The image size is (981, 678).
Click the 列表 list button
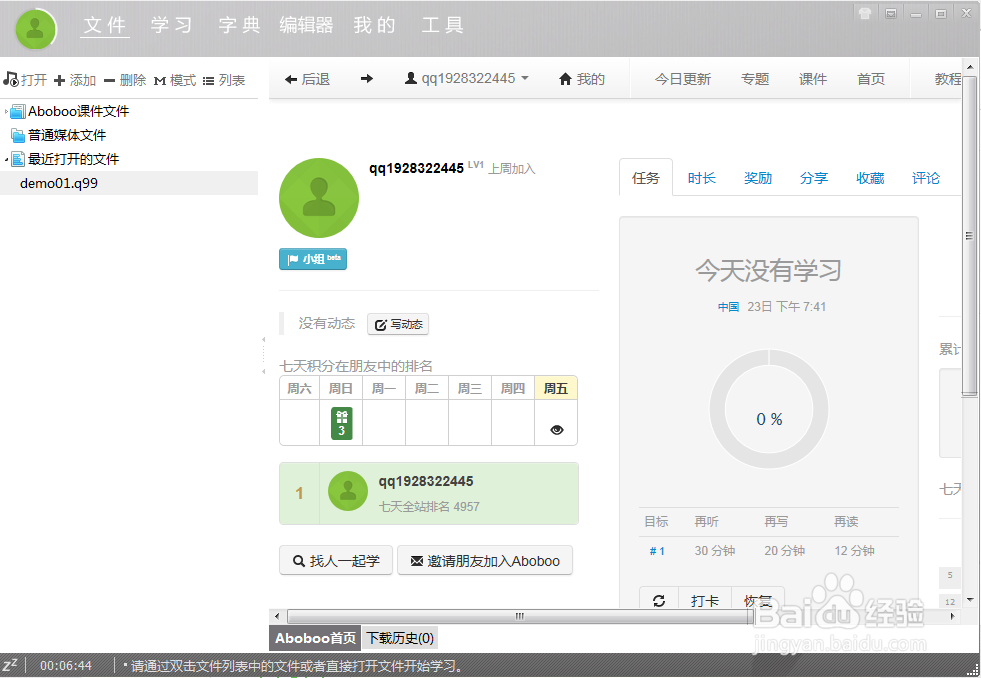tap(224, 80)
